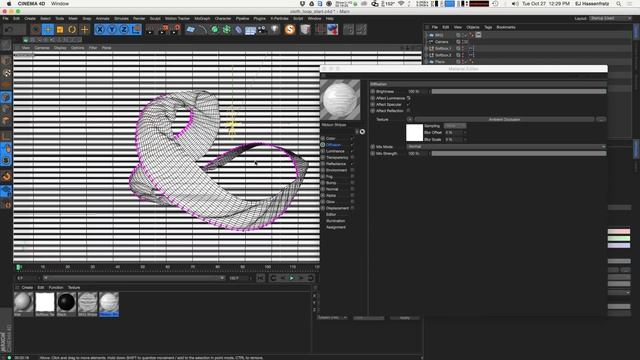Click the Live Selection tool icon
This screenshot has width=640, height=360.
(36, 29)
